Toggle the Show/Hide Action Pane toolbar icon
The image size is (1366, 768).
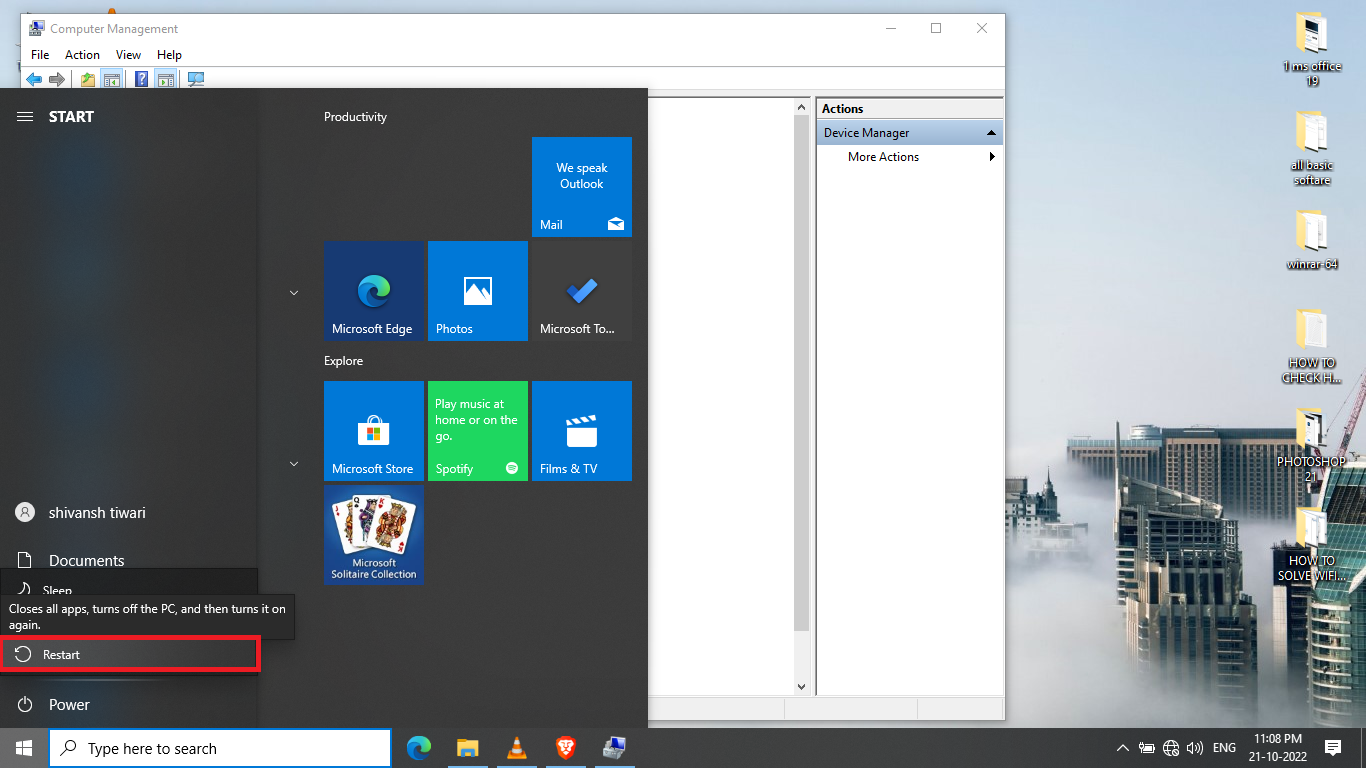[x=166, y=79]
